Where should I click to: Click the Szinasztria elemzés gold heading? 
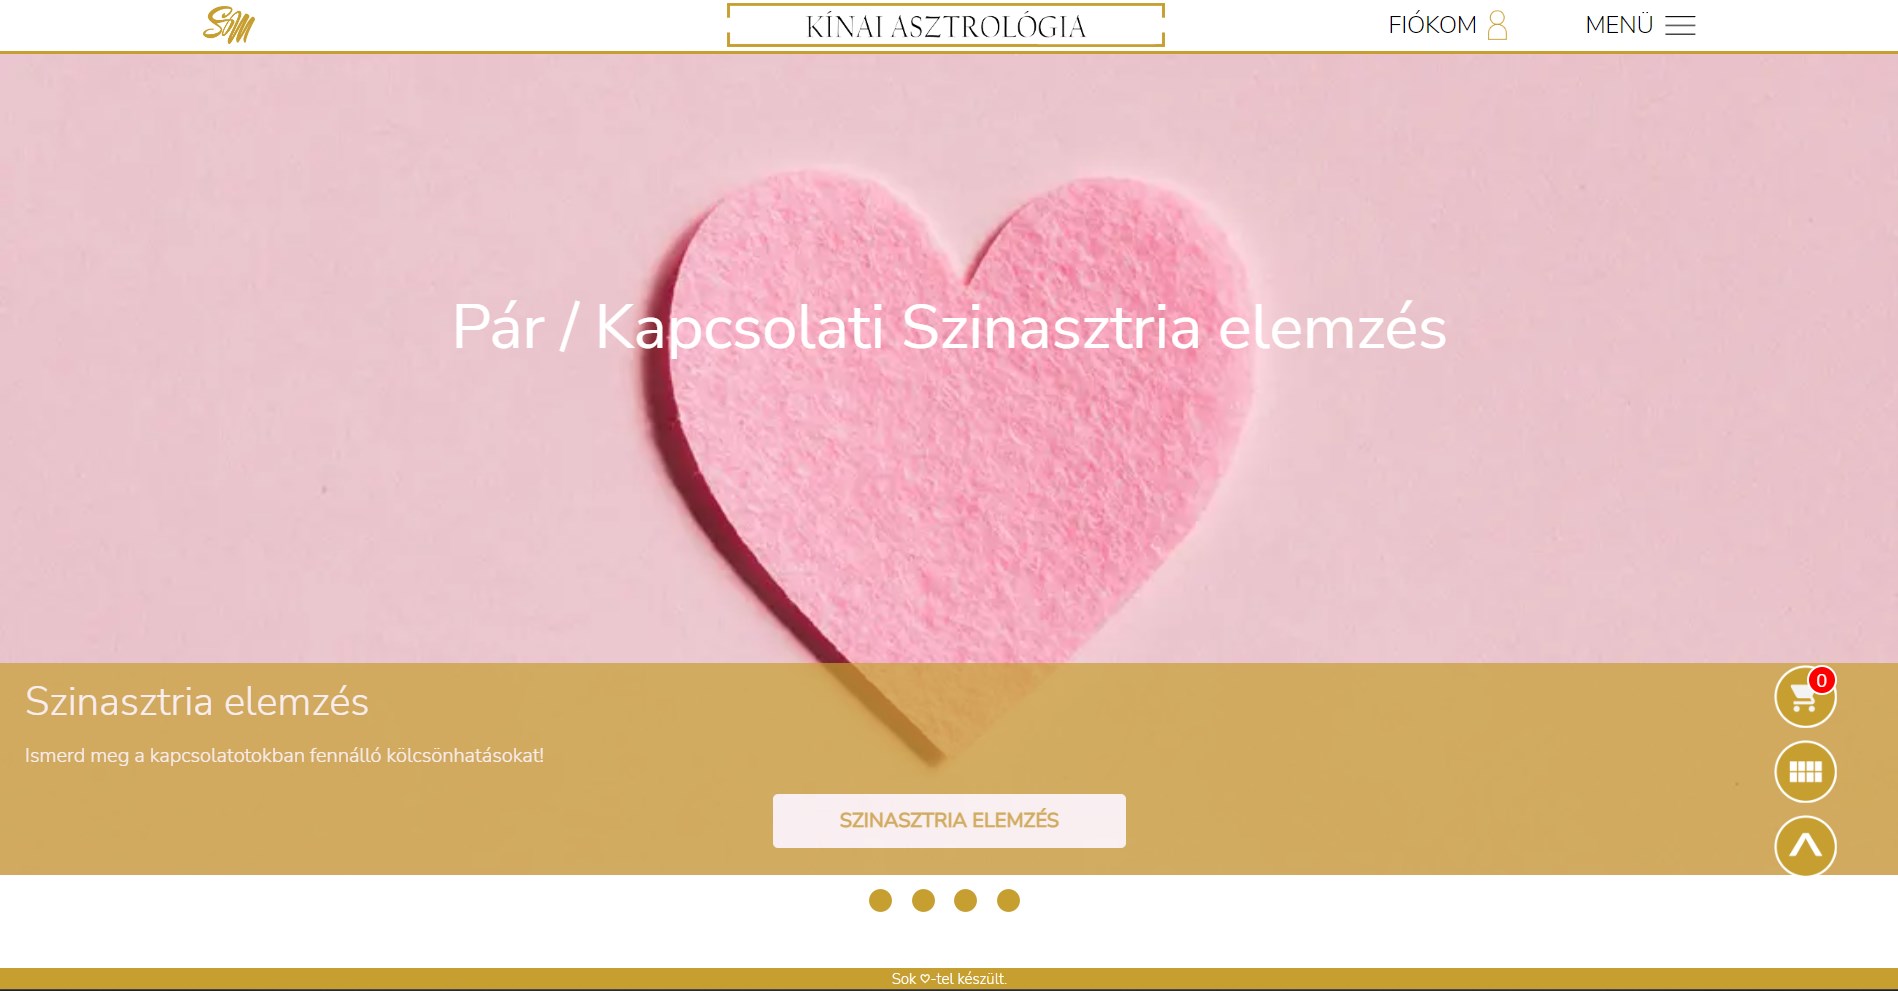(197, 702)
